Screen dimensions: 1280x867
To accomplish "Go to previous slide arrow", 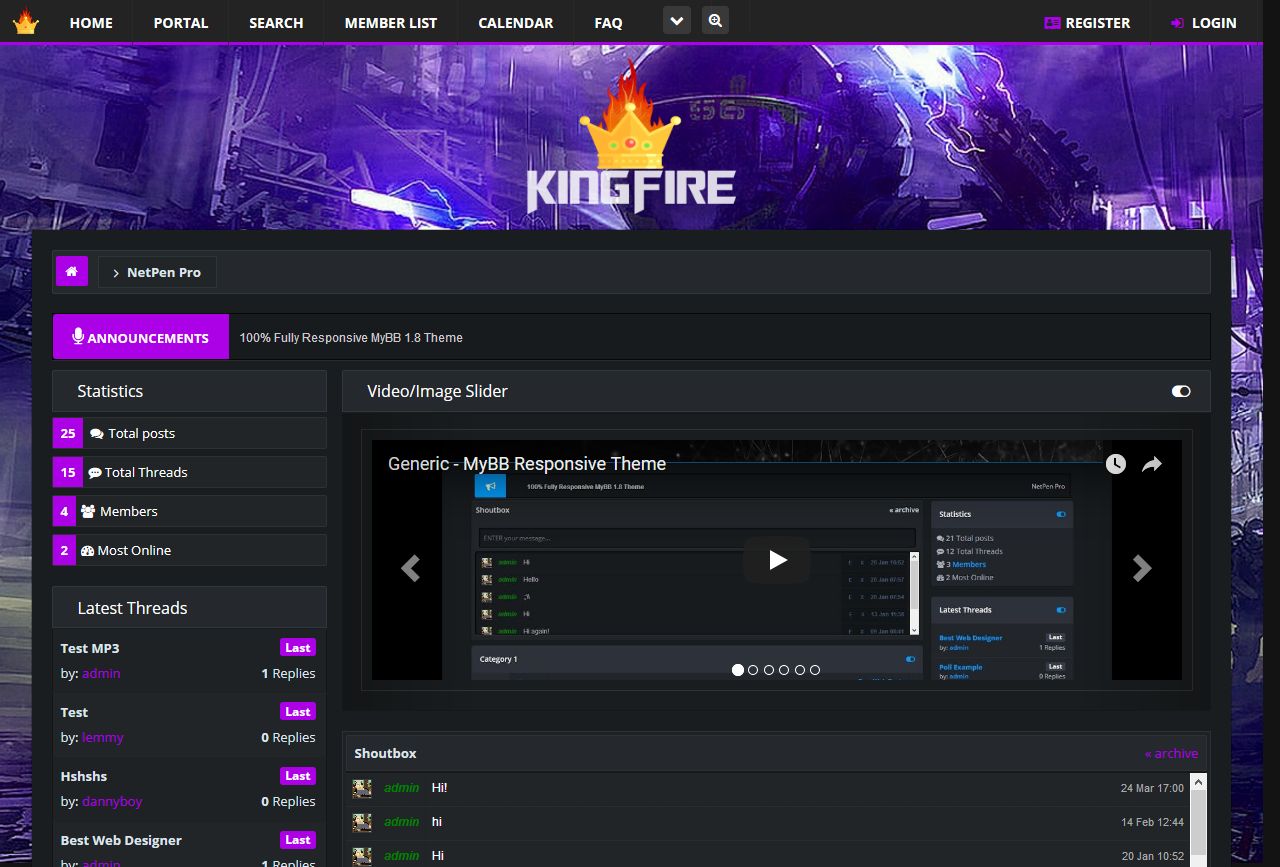I will [x=410, y=568].
